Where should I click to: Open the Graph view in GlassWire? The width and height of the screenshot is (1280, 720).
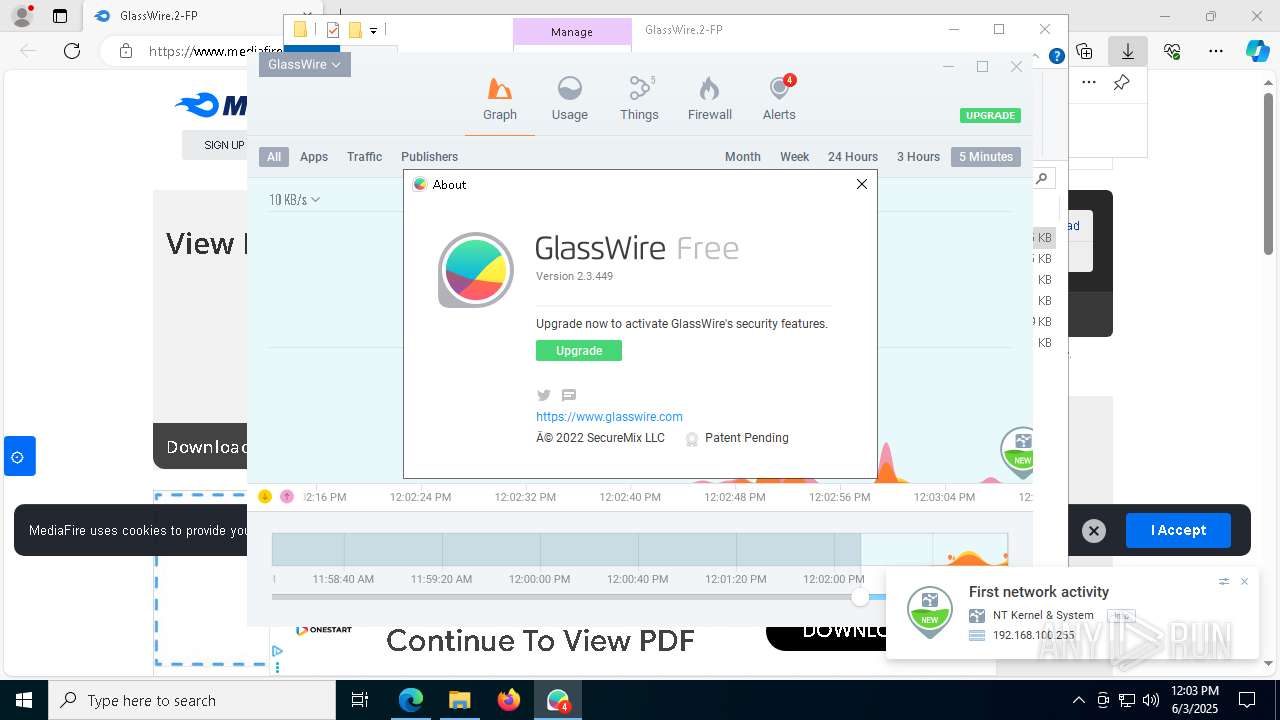[500, 99]
